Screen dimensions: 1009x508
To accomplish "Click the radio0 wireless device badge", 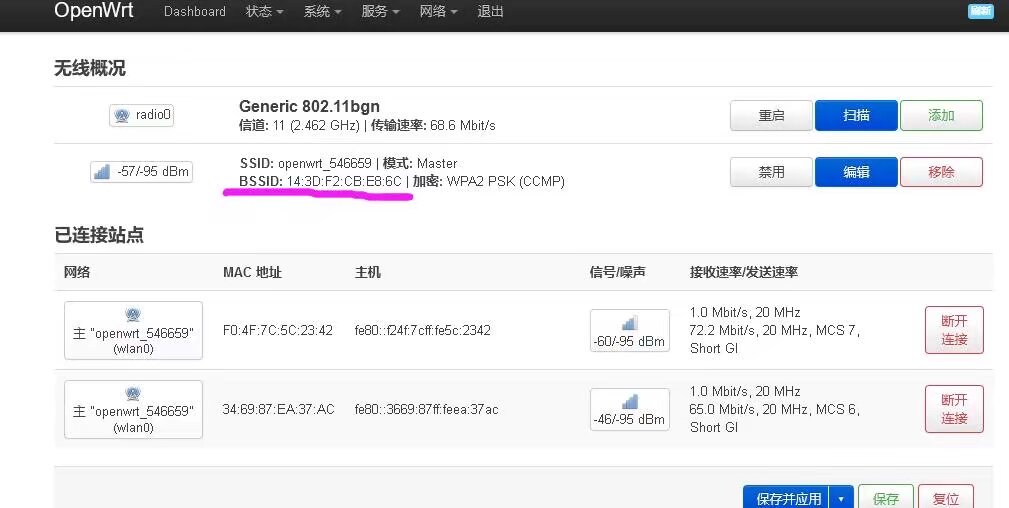I will (x=142, y=115).
